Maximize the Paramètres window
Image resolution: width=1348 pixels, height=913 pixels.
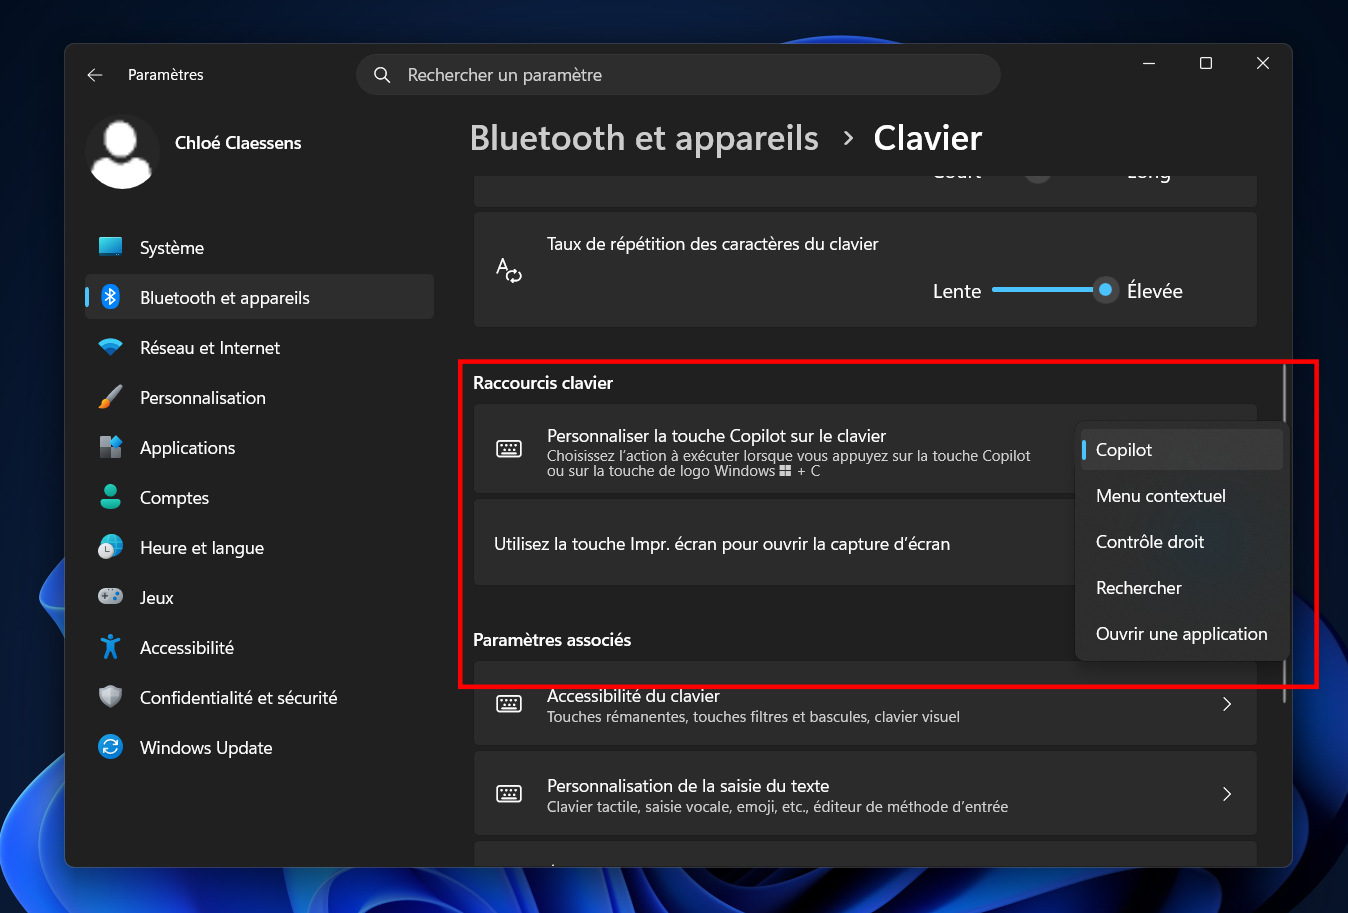click(x=1206, y=63)
